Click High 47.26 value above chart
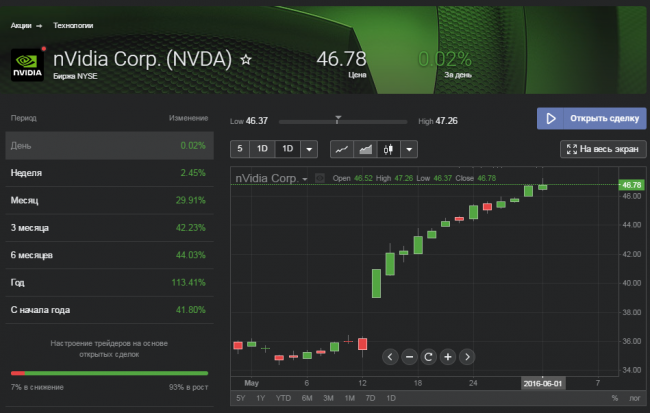The image size is (650, 413). tap(446, 121)
